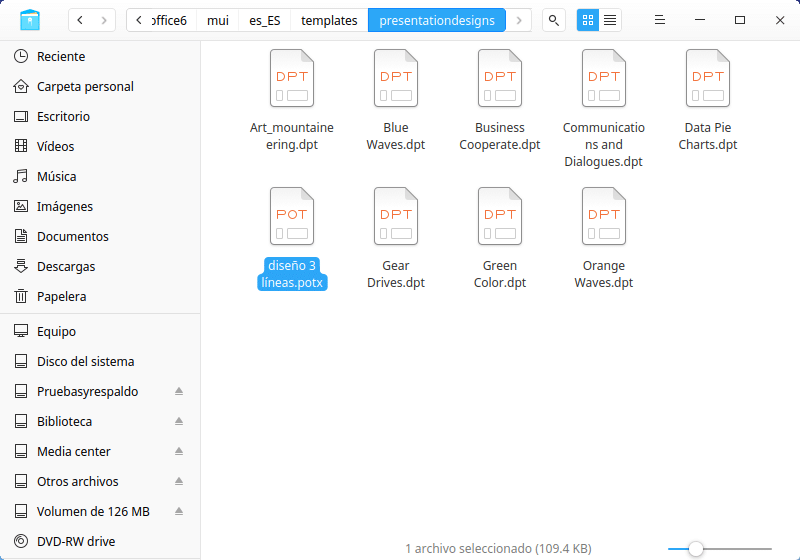
Task: Select the office6 breadcrumb folder
Action: (169, 20)
